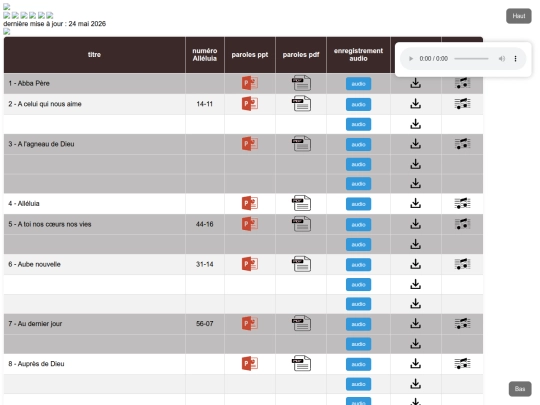Open sheet music for Au dernier jour
The width and height of the screenshot is (540, 405).
[x=463, y=323]
